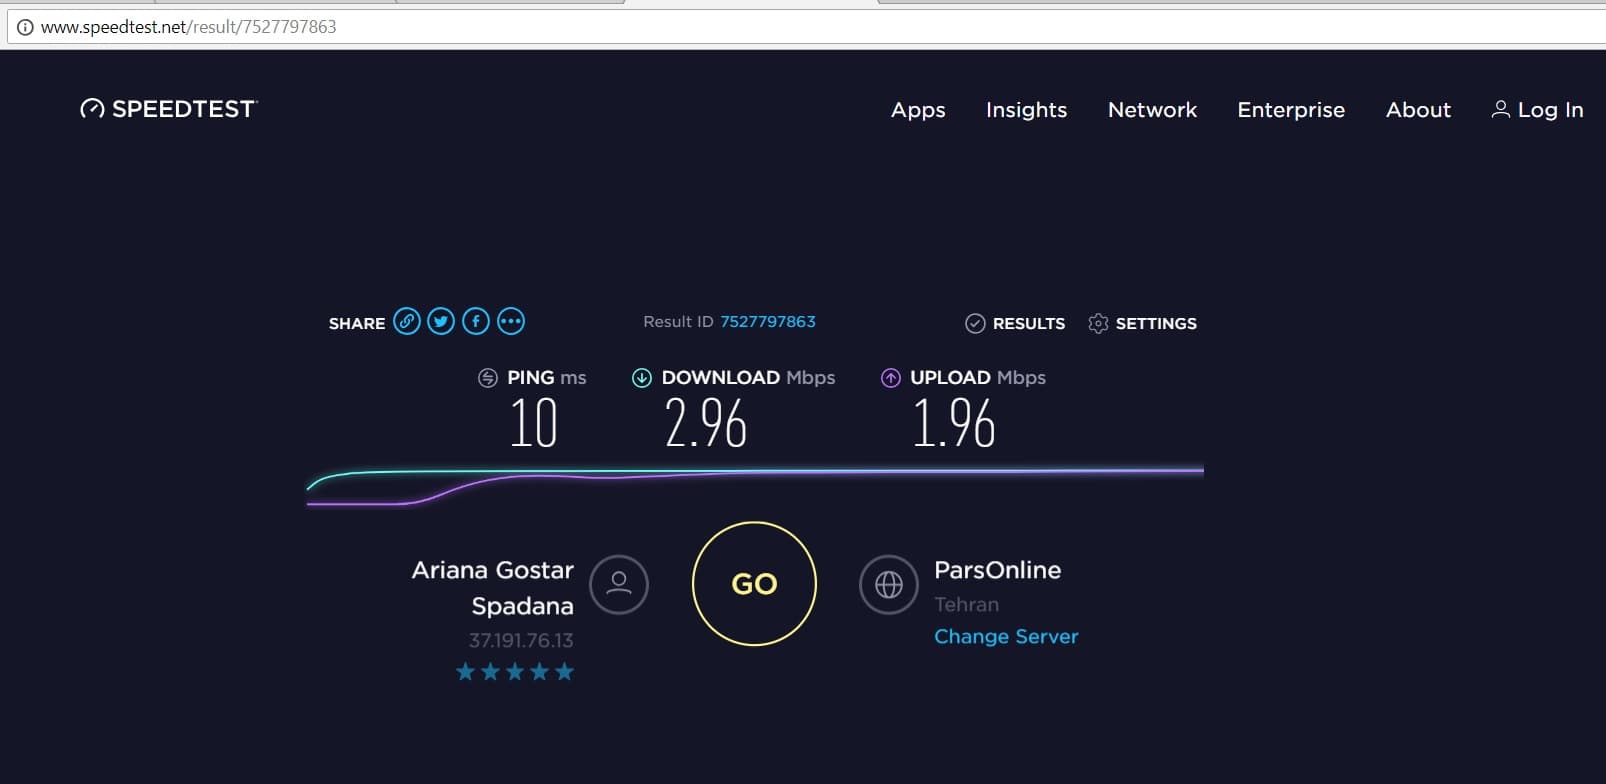Click Change Server link
Viewport: 1606px width, 784px height.
coord(1006,637)
